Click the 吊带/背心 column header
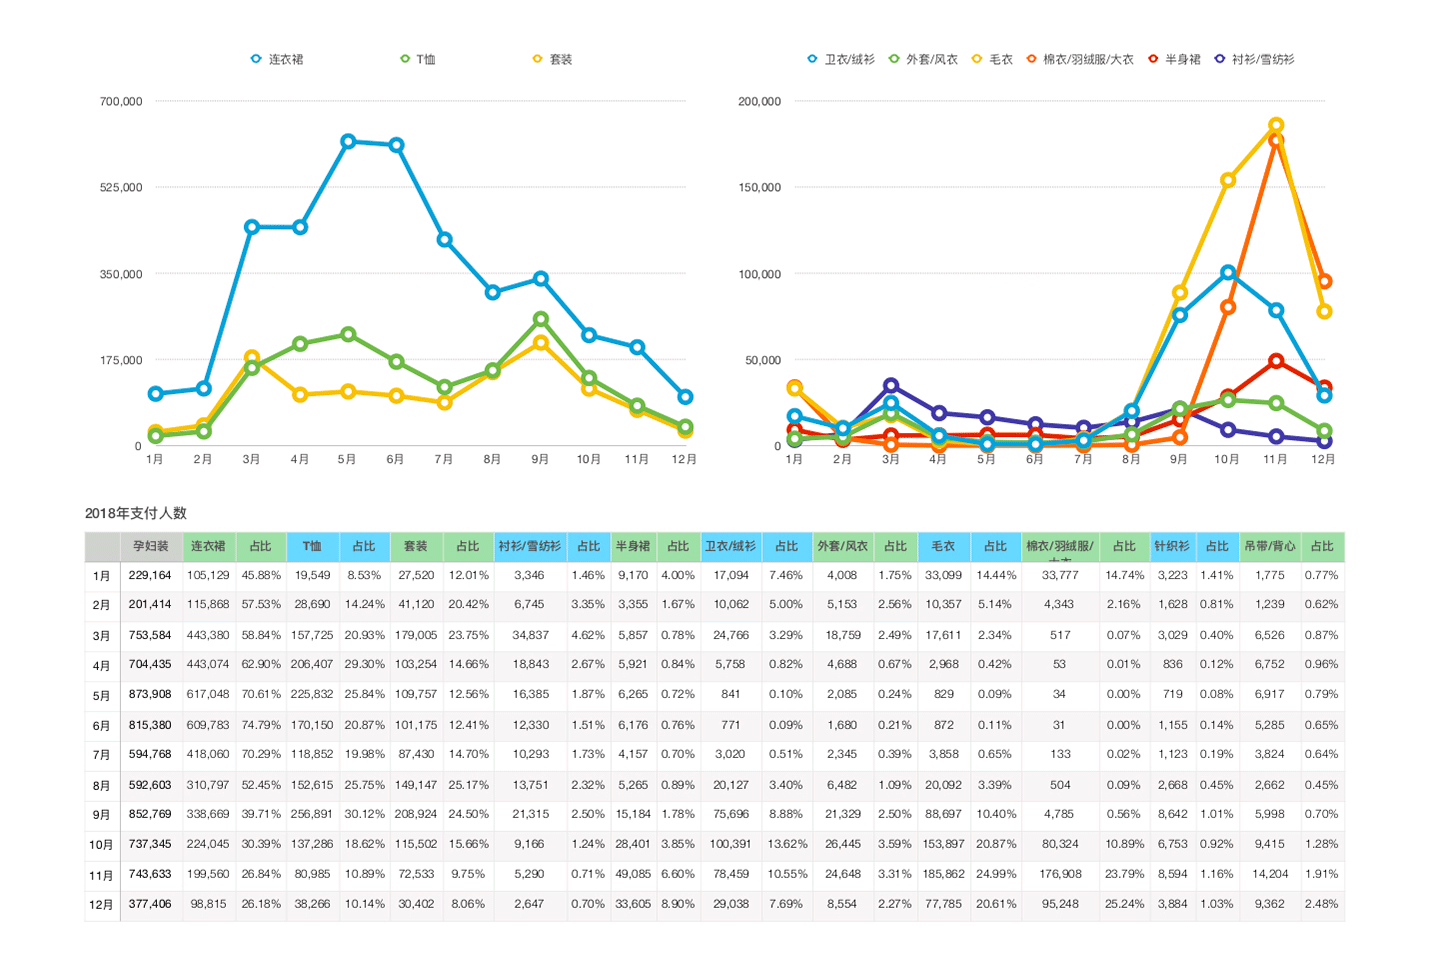Screen dimensions: 1432x968 (1269, 547)
